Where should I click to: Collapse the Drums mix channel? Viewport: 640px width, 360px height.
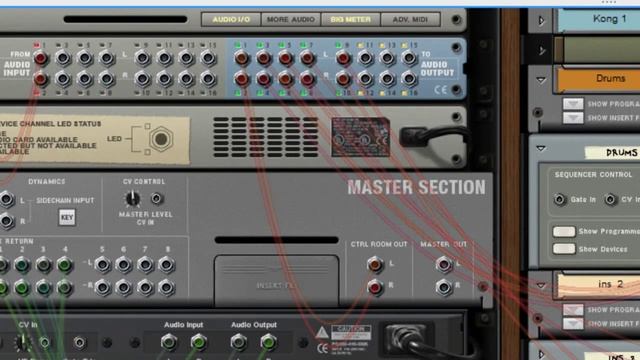541,80
